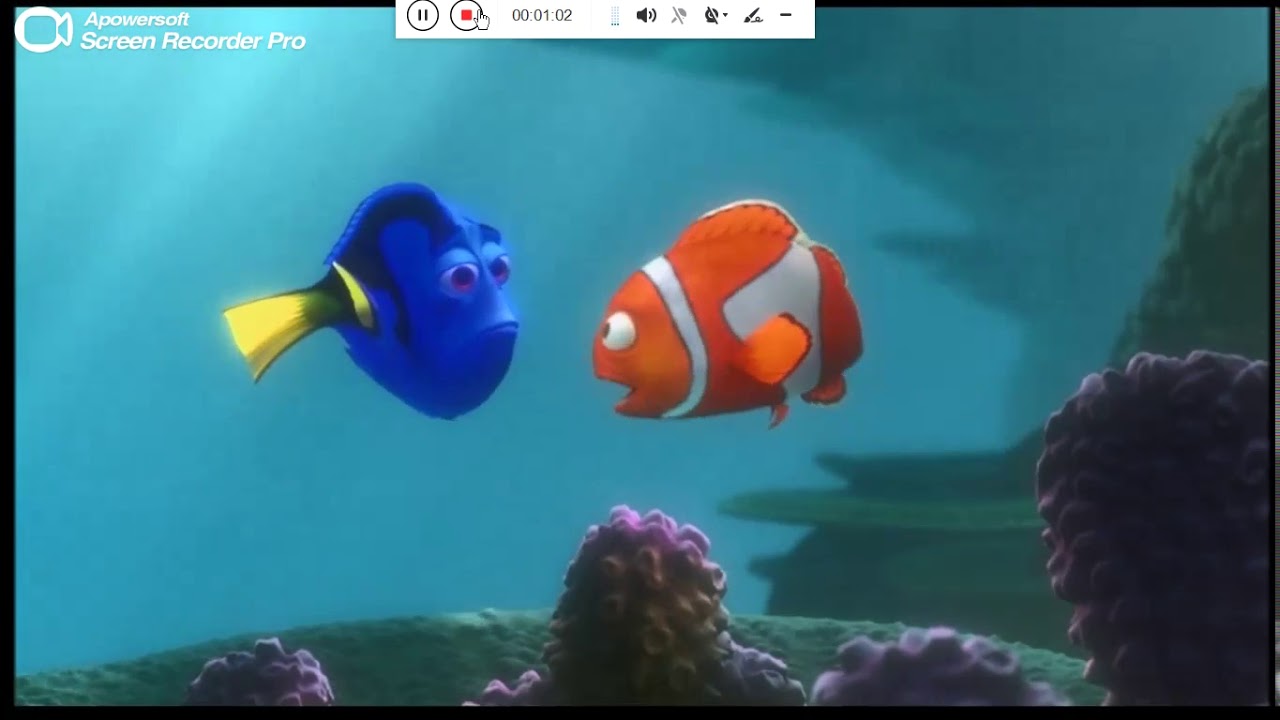Toggle the system sound speaker icon
This screenshot has width=1280, height=720.
pyautogui.click(x=647, y=15)
